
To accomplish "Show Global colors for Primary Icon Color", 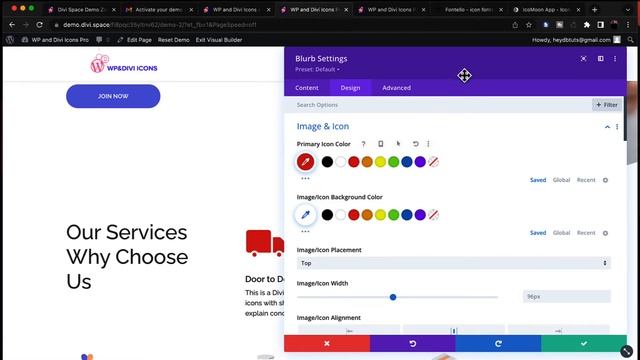I will (561, 180).
